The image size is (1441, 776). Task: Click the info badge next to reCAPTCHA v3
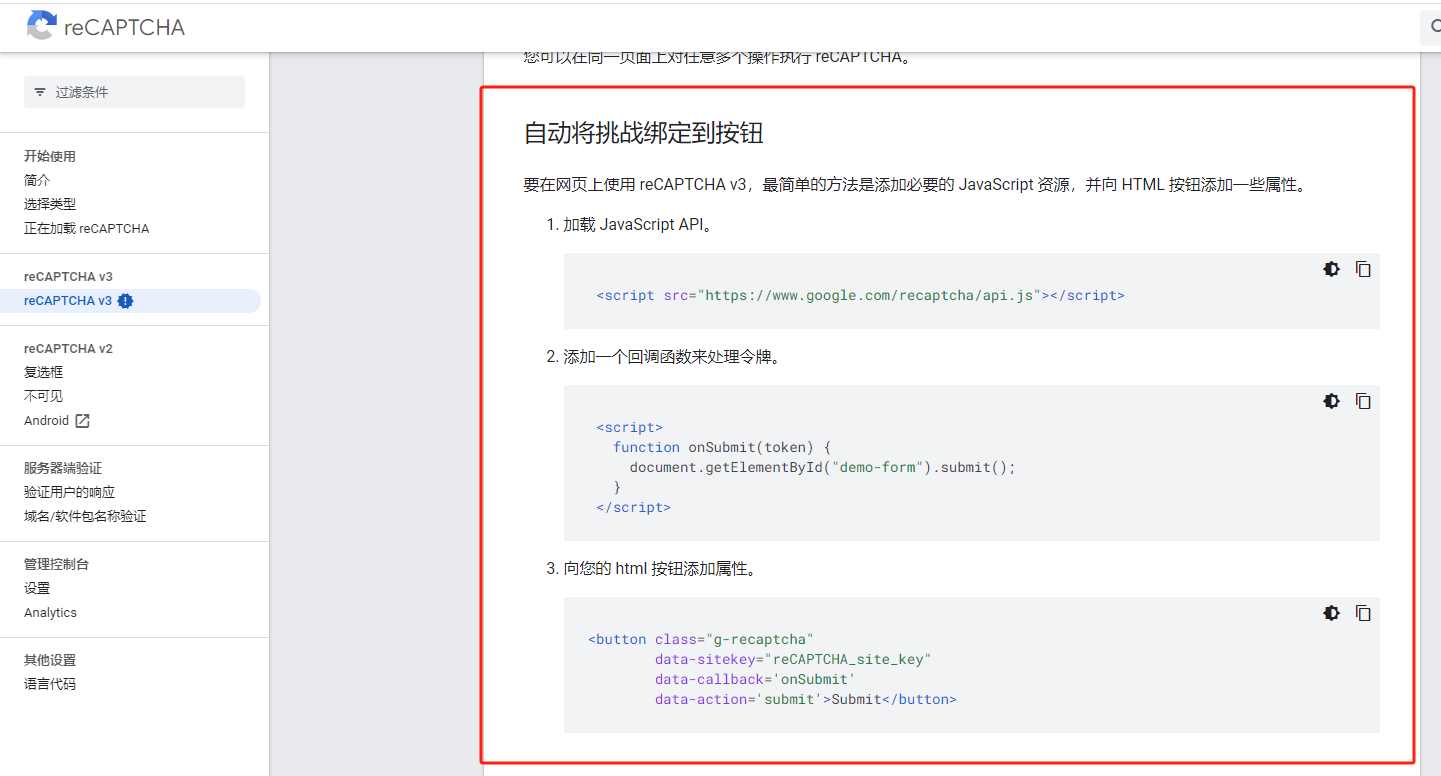(x=125, y=301)
